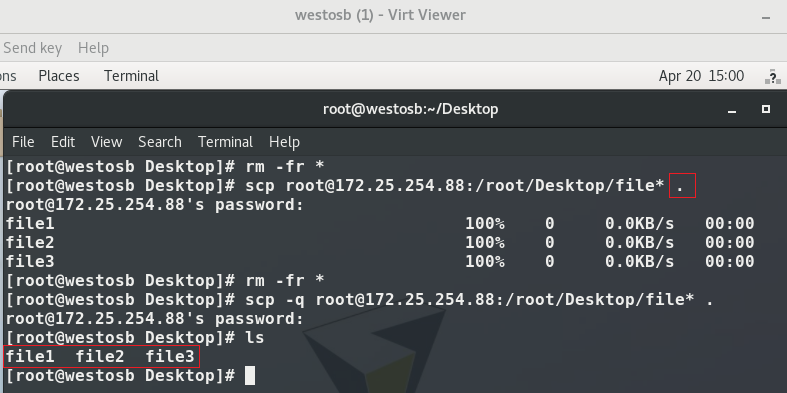Click file1 in the transfer progress list
Viewport: 787px width, 393px height.
30,224
